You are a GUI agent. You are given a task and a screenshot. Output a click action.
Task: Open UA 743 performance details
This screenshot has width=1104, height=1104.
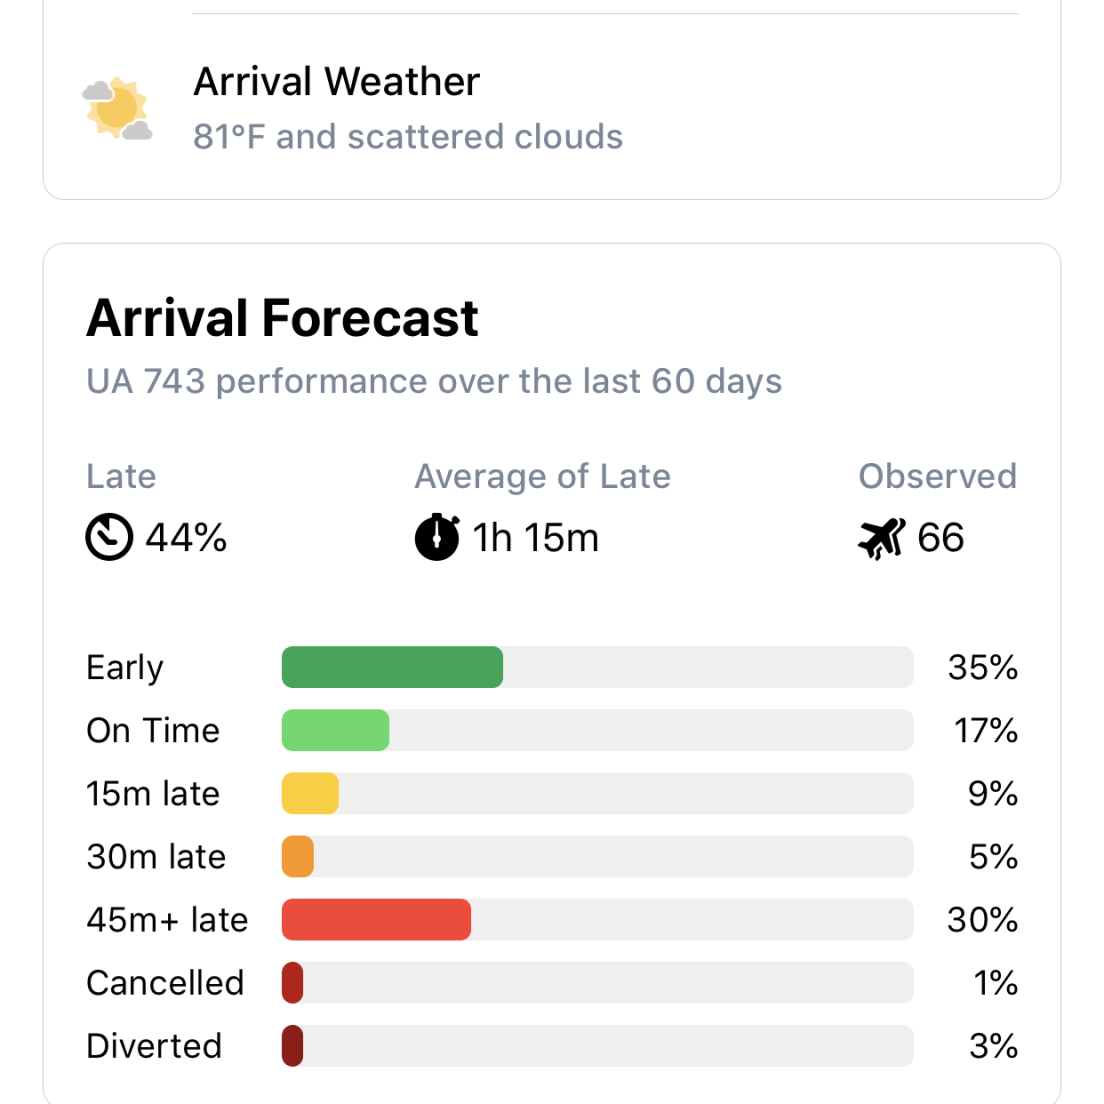434,381
